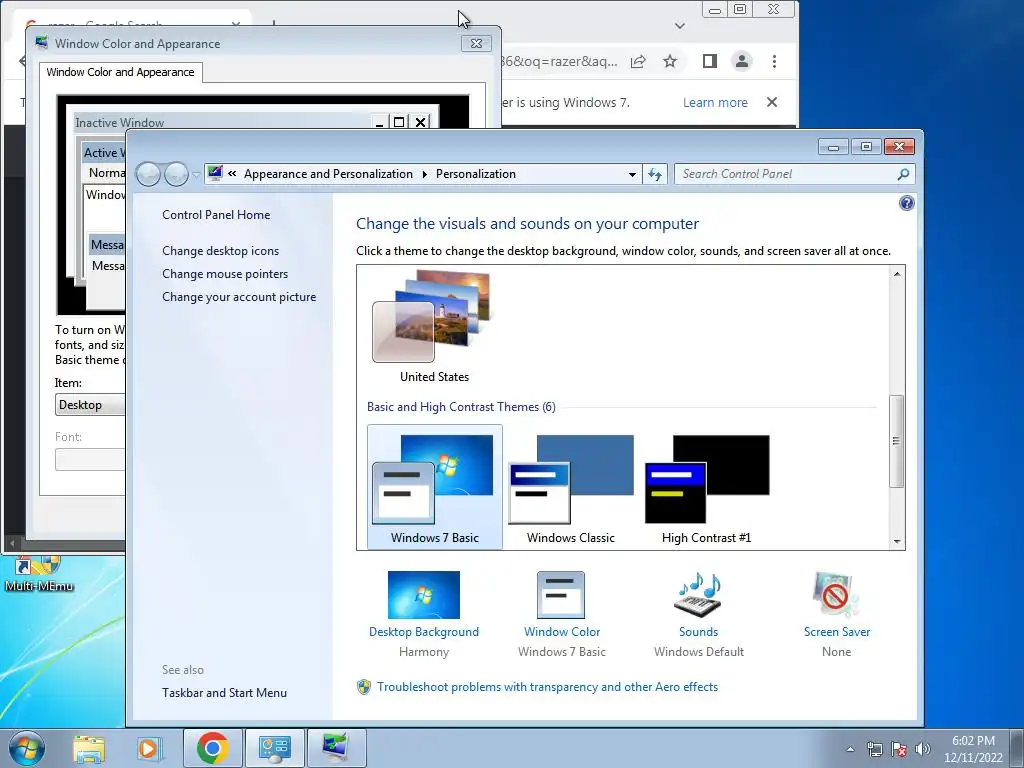Open the Multi-MEmu desktop shortcut
Viewport: 1024px width, 768px height.
39,575
